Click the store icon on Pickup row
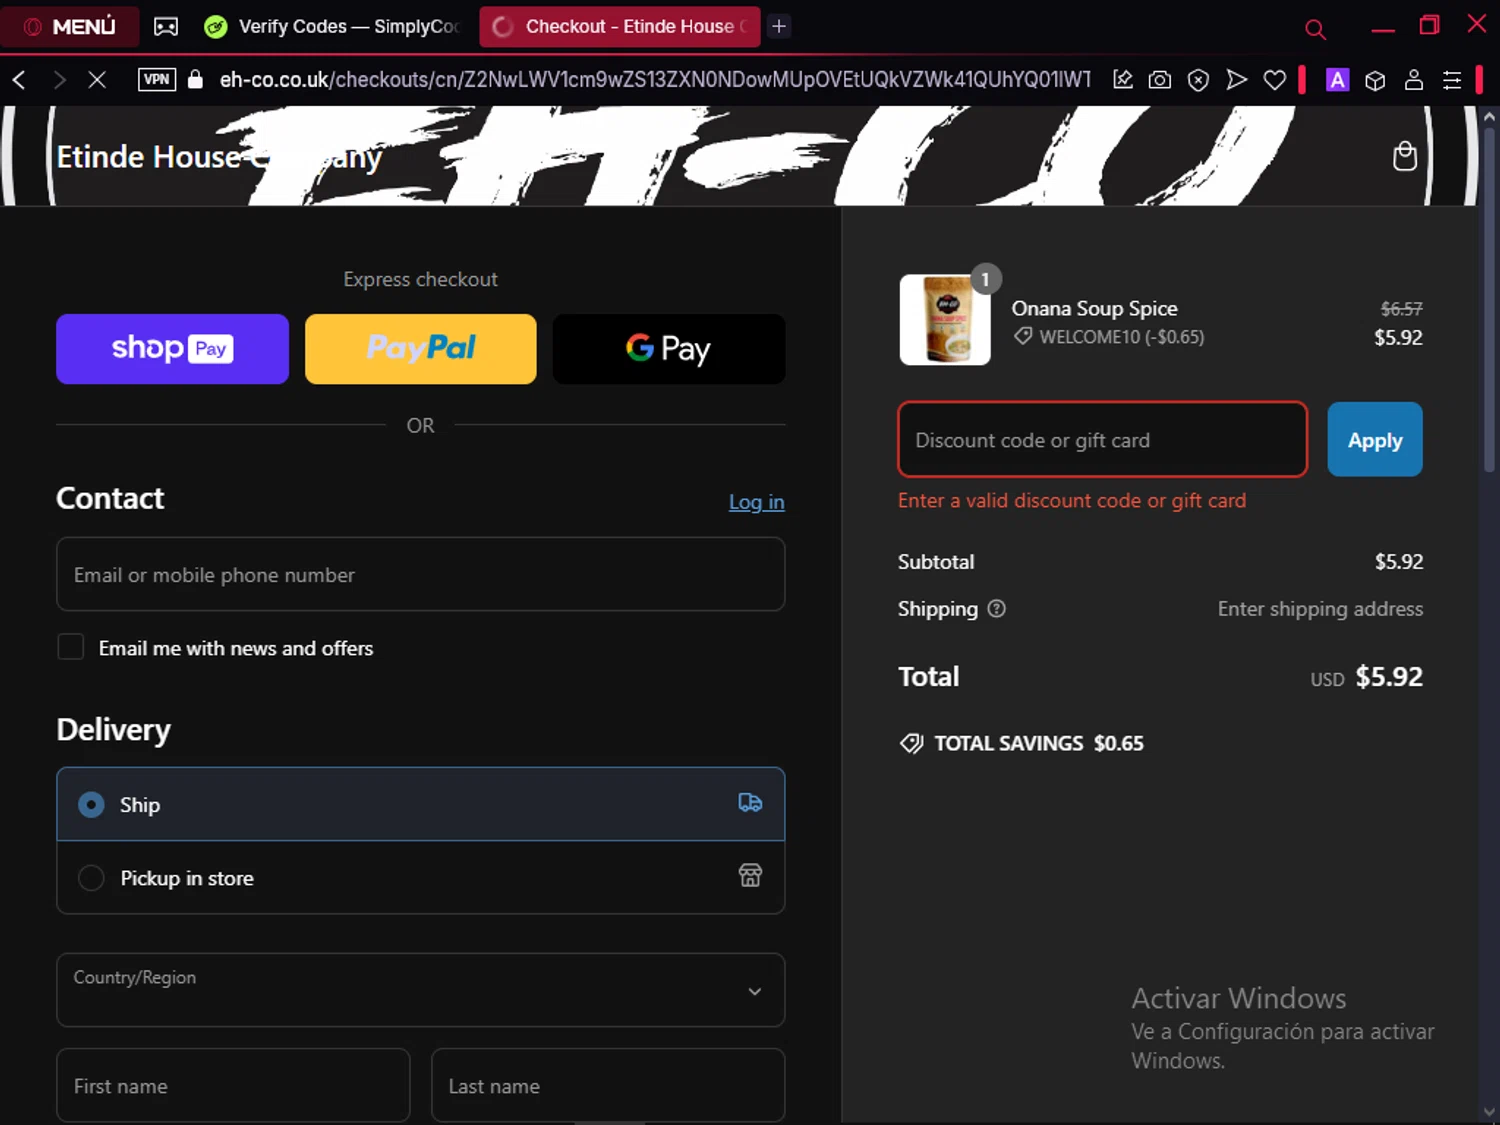Screen dimensions: 1500x1125 tap(750, 876)
